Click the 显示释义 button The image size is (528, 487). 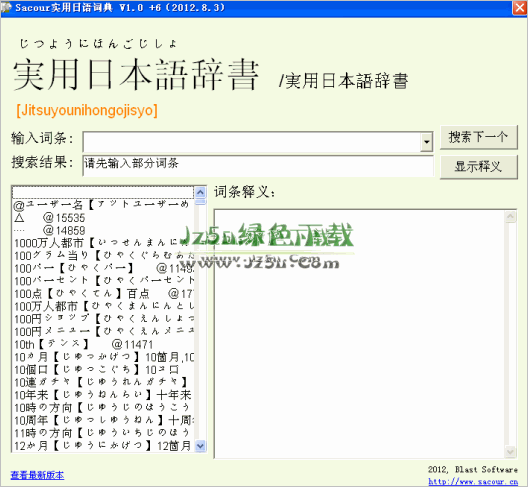pos(478,167)
